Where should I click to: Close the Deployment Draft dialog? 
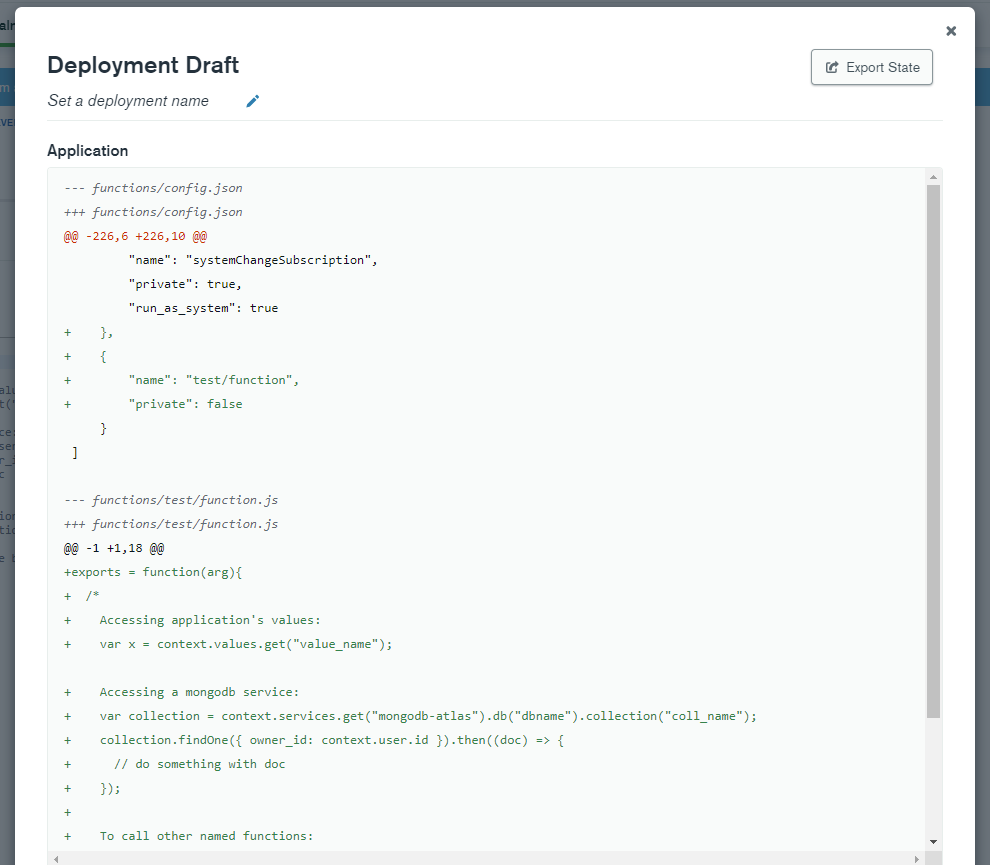coord(951,31)
